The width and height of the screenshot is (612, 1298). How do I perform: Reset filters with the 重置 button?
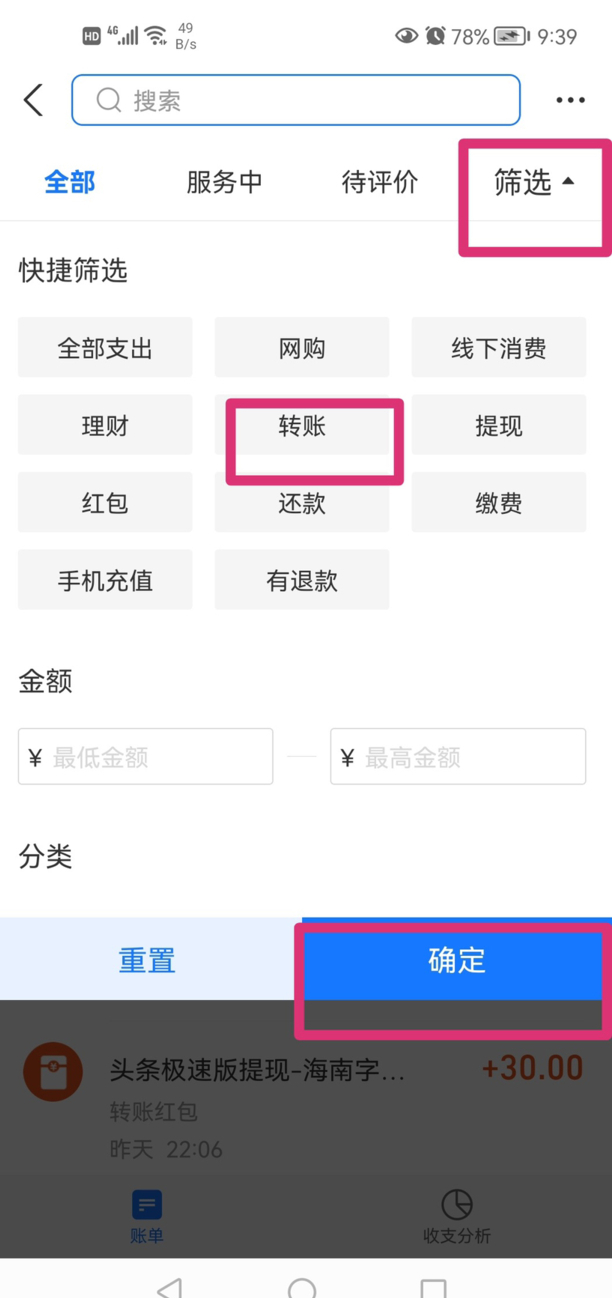[x=148, y=961]
